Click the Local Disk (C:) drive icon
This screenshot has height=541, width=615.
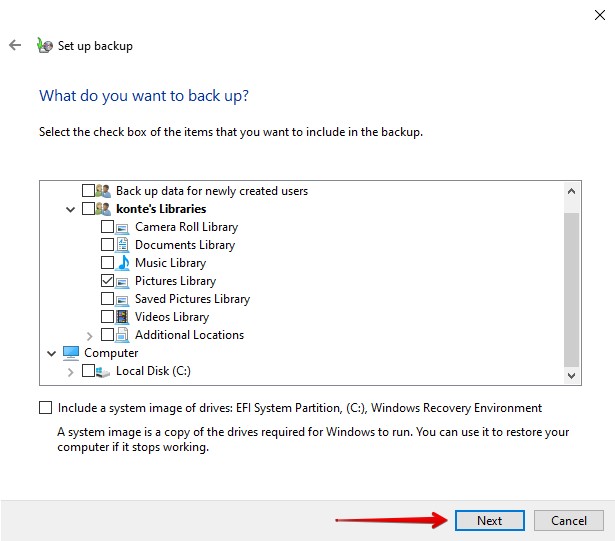tap(103, 371)
